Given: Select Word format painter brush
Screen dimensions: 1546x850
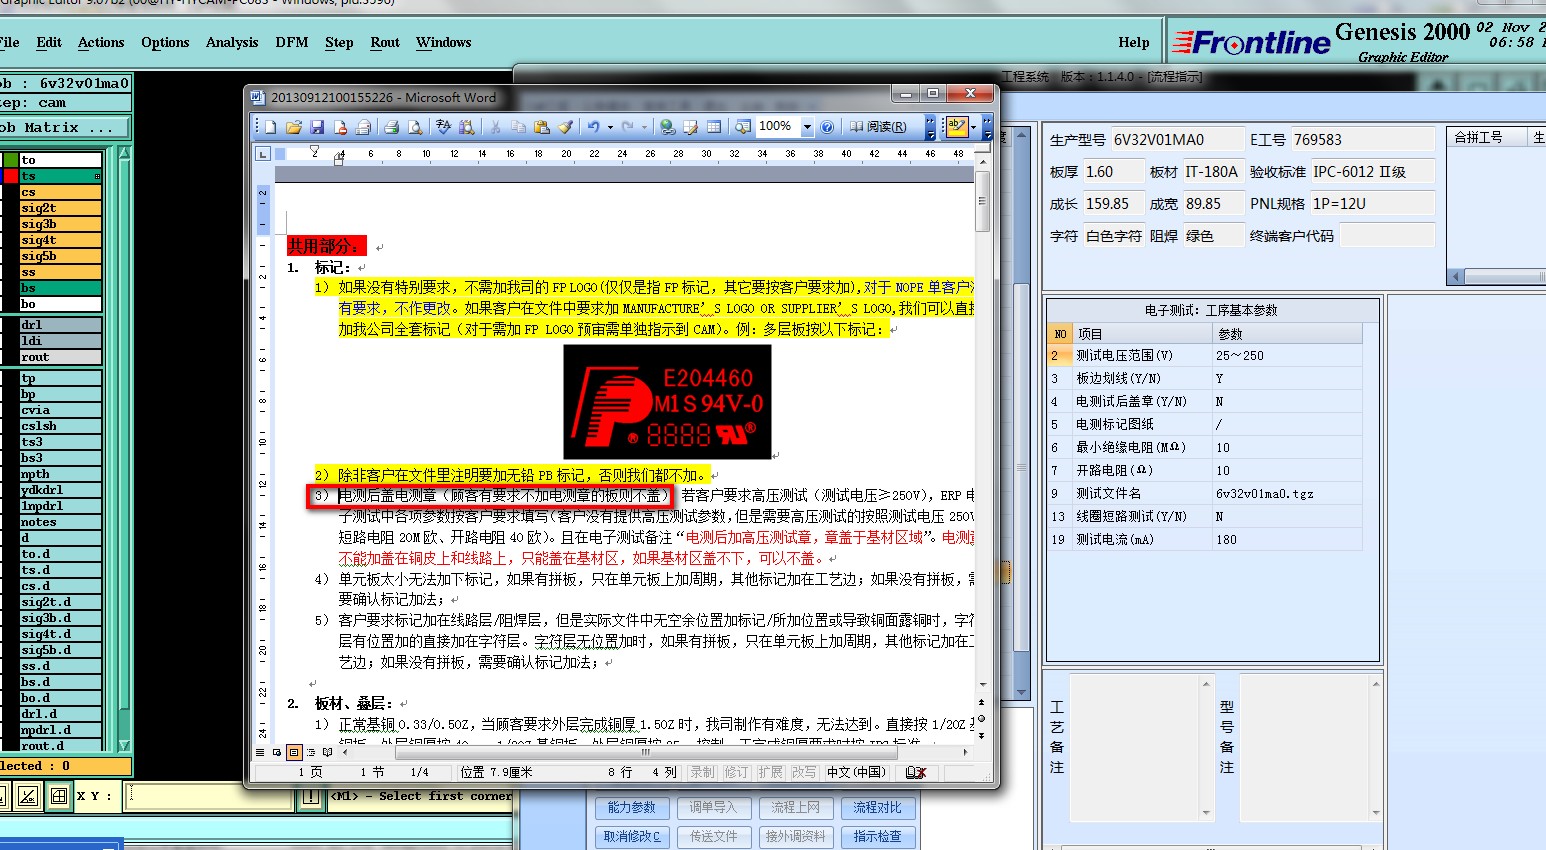Looking at the screenshot, I should pos(566,127).
